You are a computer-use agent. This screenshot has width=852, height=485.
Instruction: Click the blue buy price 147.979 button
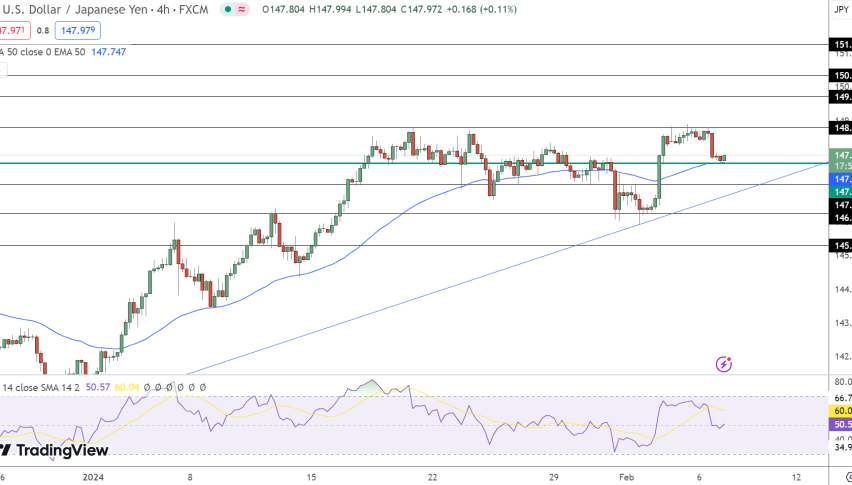pyautogui.click(x=78, y=30)
